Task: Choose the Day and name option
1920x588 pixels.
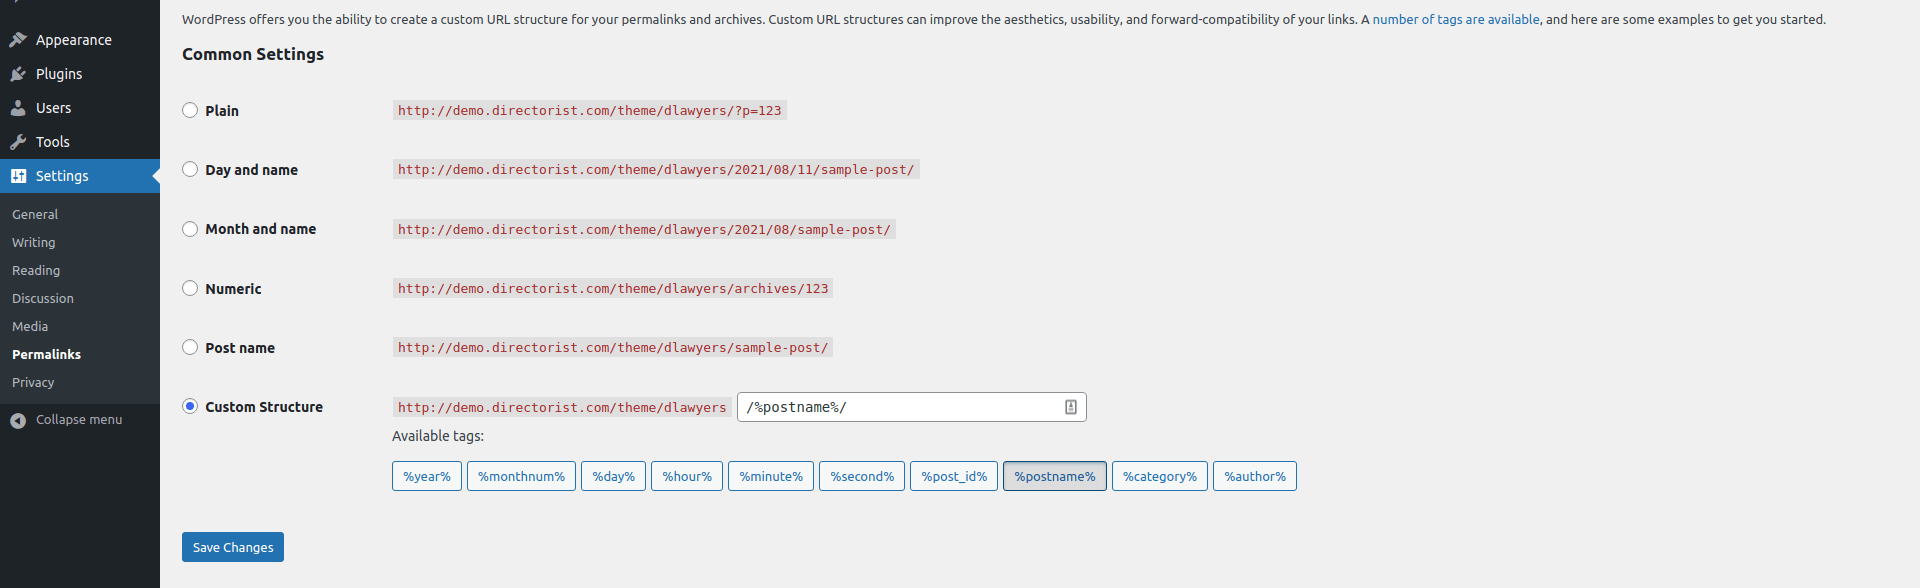Action: tap(190, 170)
